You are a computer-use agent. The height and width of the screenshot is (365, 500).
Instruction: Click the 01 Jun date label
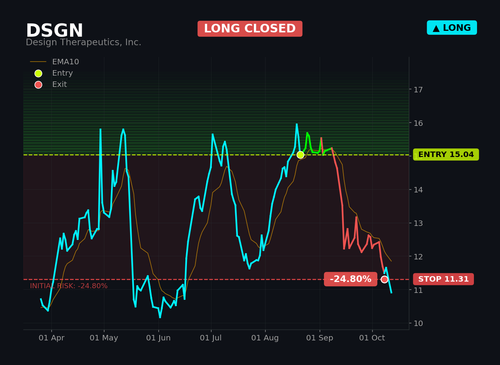pyautogui.click(x=158, y=338)
